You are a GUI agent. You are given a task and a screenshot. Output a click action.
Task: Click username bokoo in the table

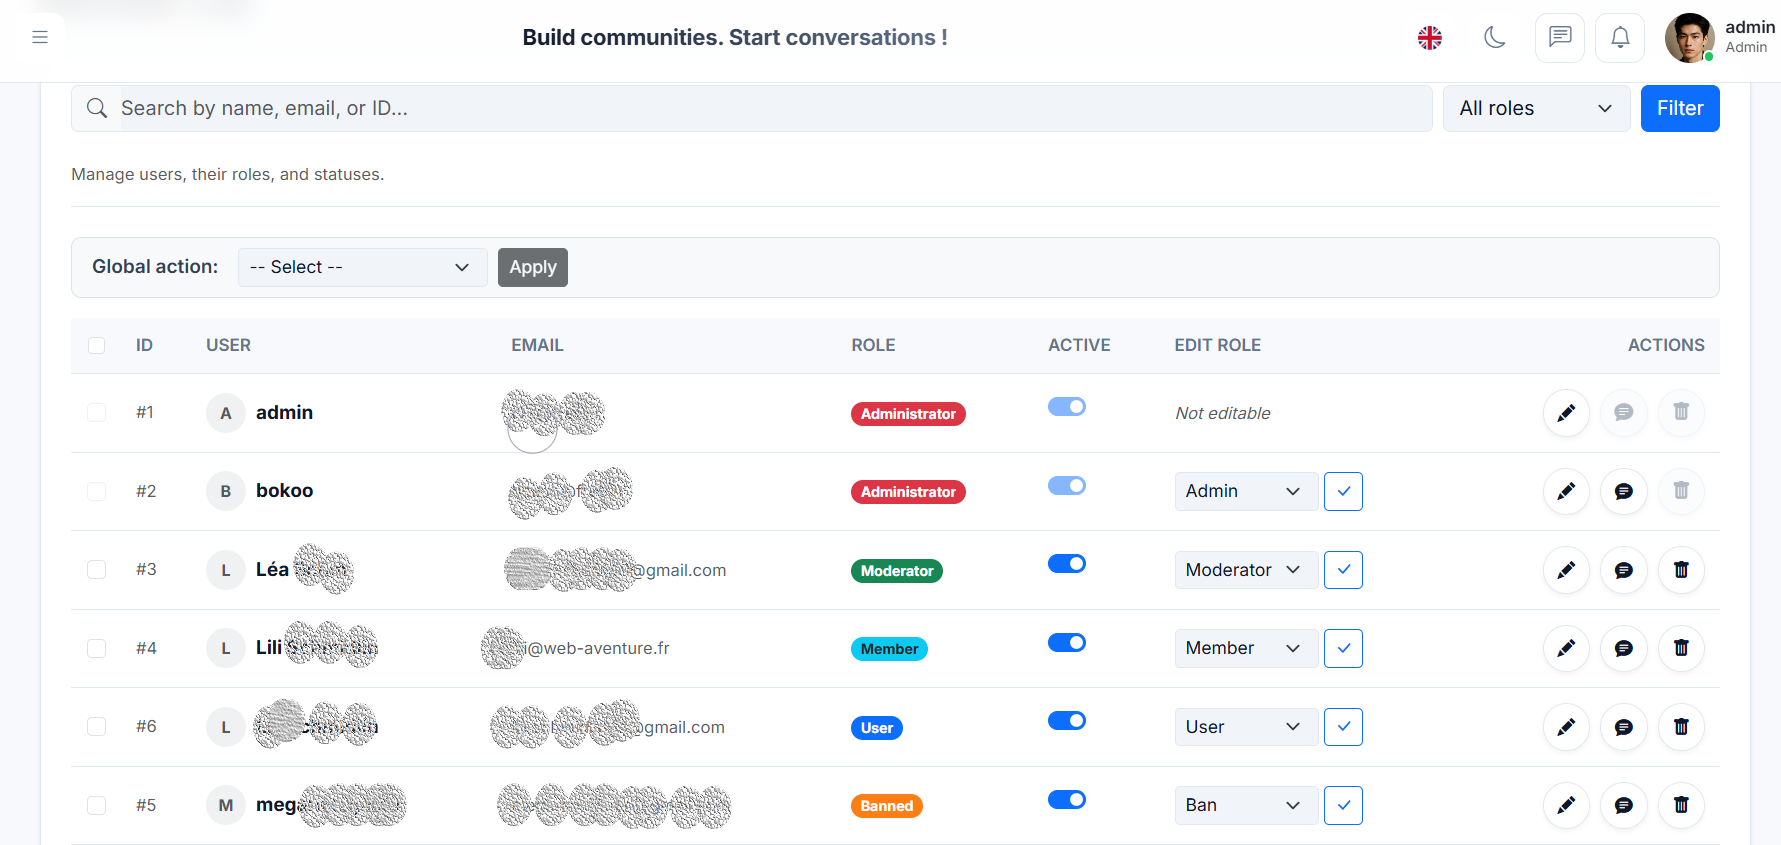click(x=284, y=491)
